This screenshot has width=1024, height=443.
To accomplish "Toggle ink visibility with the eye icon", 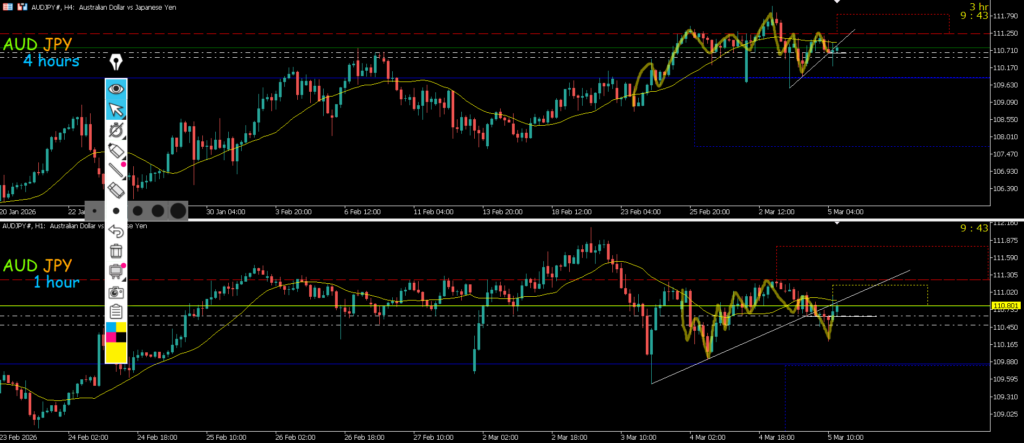I will point(117,88).
